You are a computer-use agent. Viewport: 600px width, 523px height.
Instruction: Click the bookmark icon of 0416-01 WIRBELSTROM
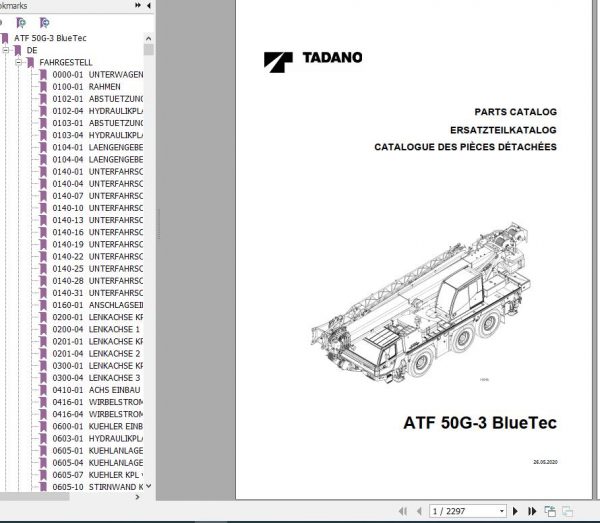point(43,402)
